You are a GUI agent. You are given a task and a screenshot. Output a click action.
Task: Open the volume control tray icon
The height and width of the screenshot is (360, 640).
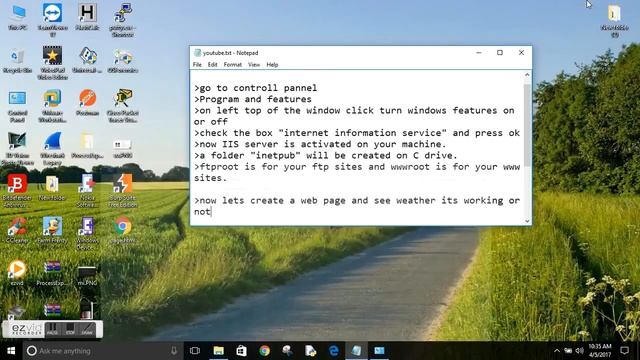point(579,351)
